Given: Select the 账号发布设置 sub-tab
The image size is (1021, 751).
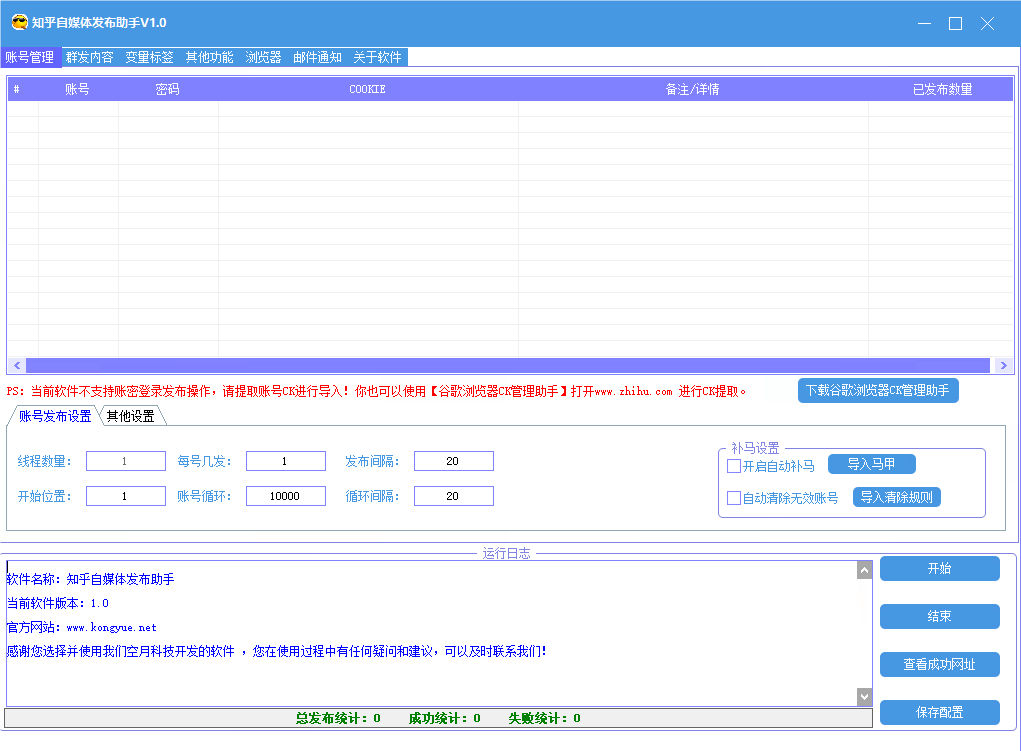Looking at the screenshot, I should point(55,416).
